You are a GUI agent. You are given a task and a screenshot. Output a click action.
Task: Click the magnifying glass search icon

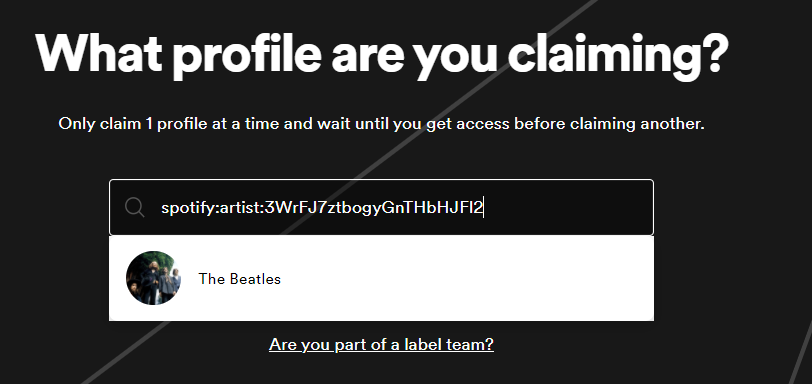[135, 208]
